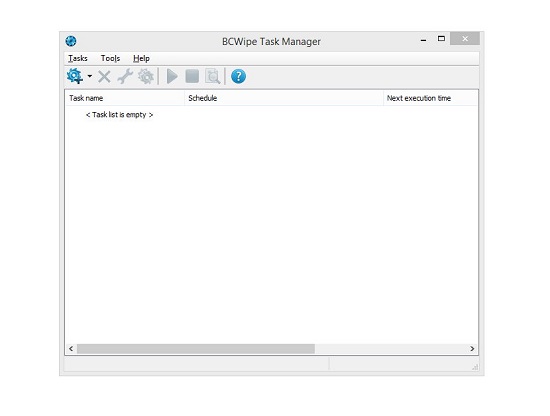
Task: Expand the new task dropdown arrow
Action: coord(90,76)
